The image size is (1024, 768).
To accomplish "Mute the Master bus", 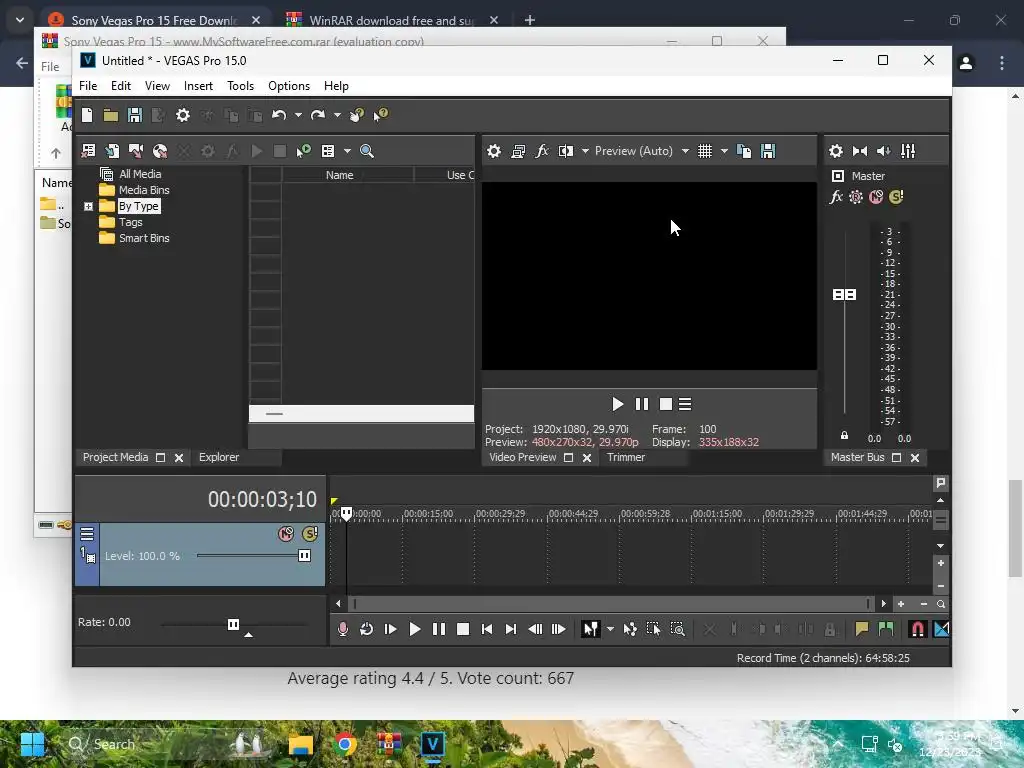I will (876, 197).
